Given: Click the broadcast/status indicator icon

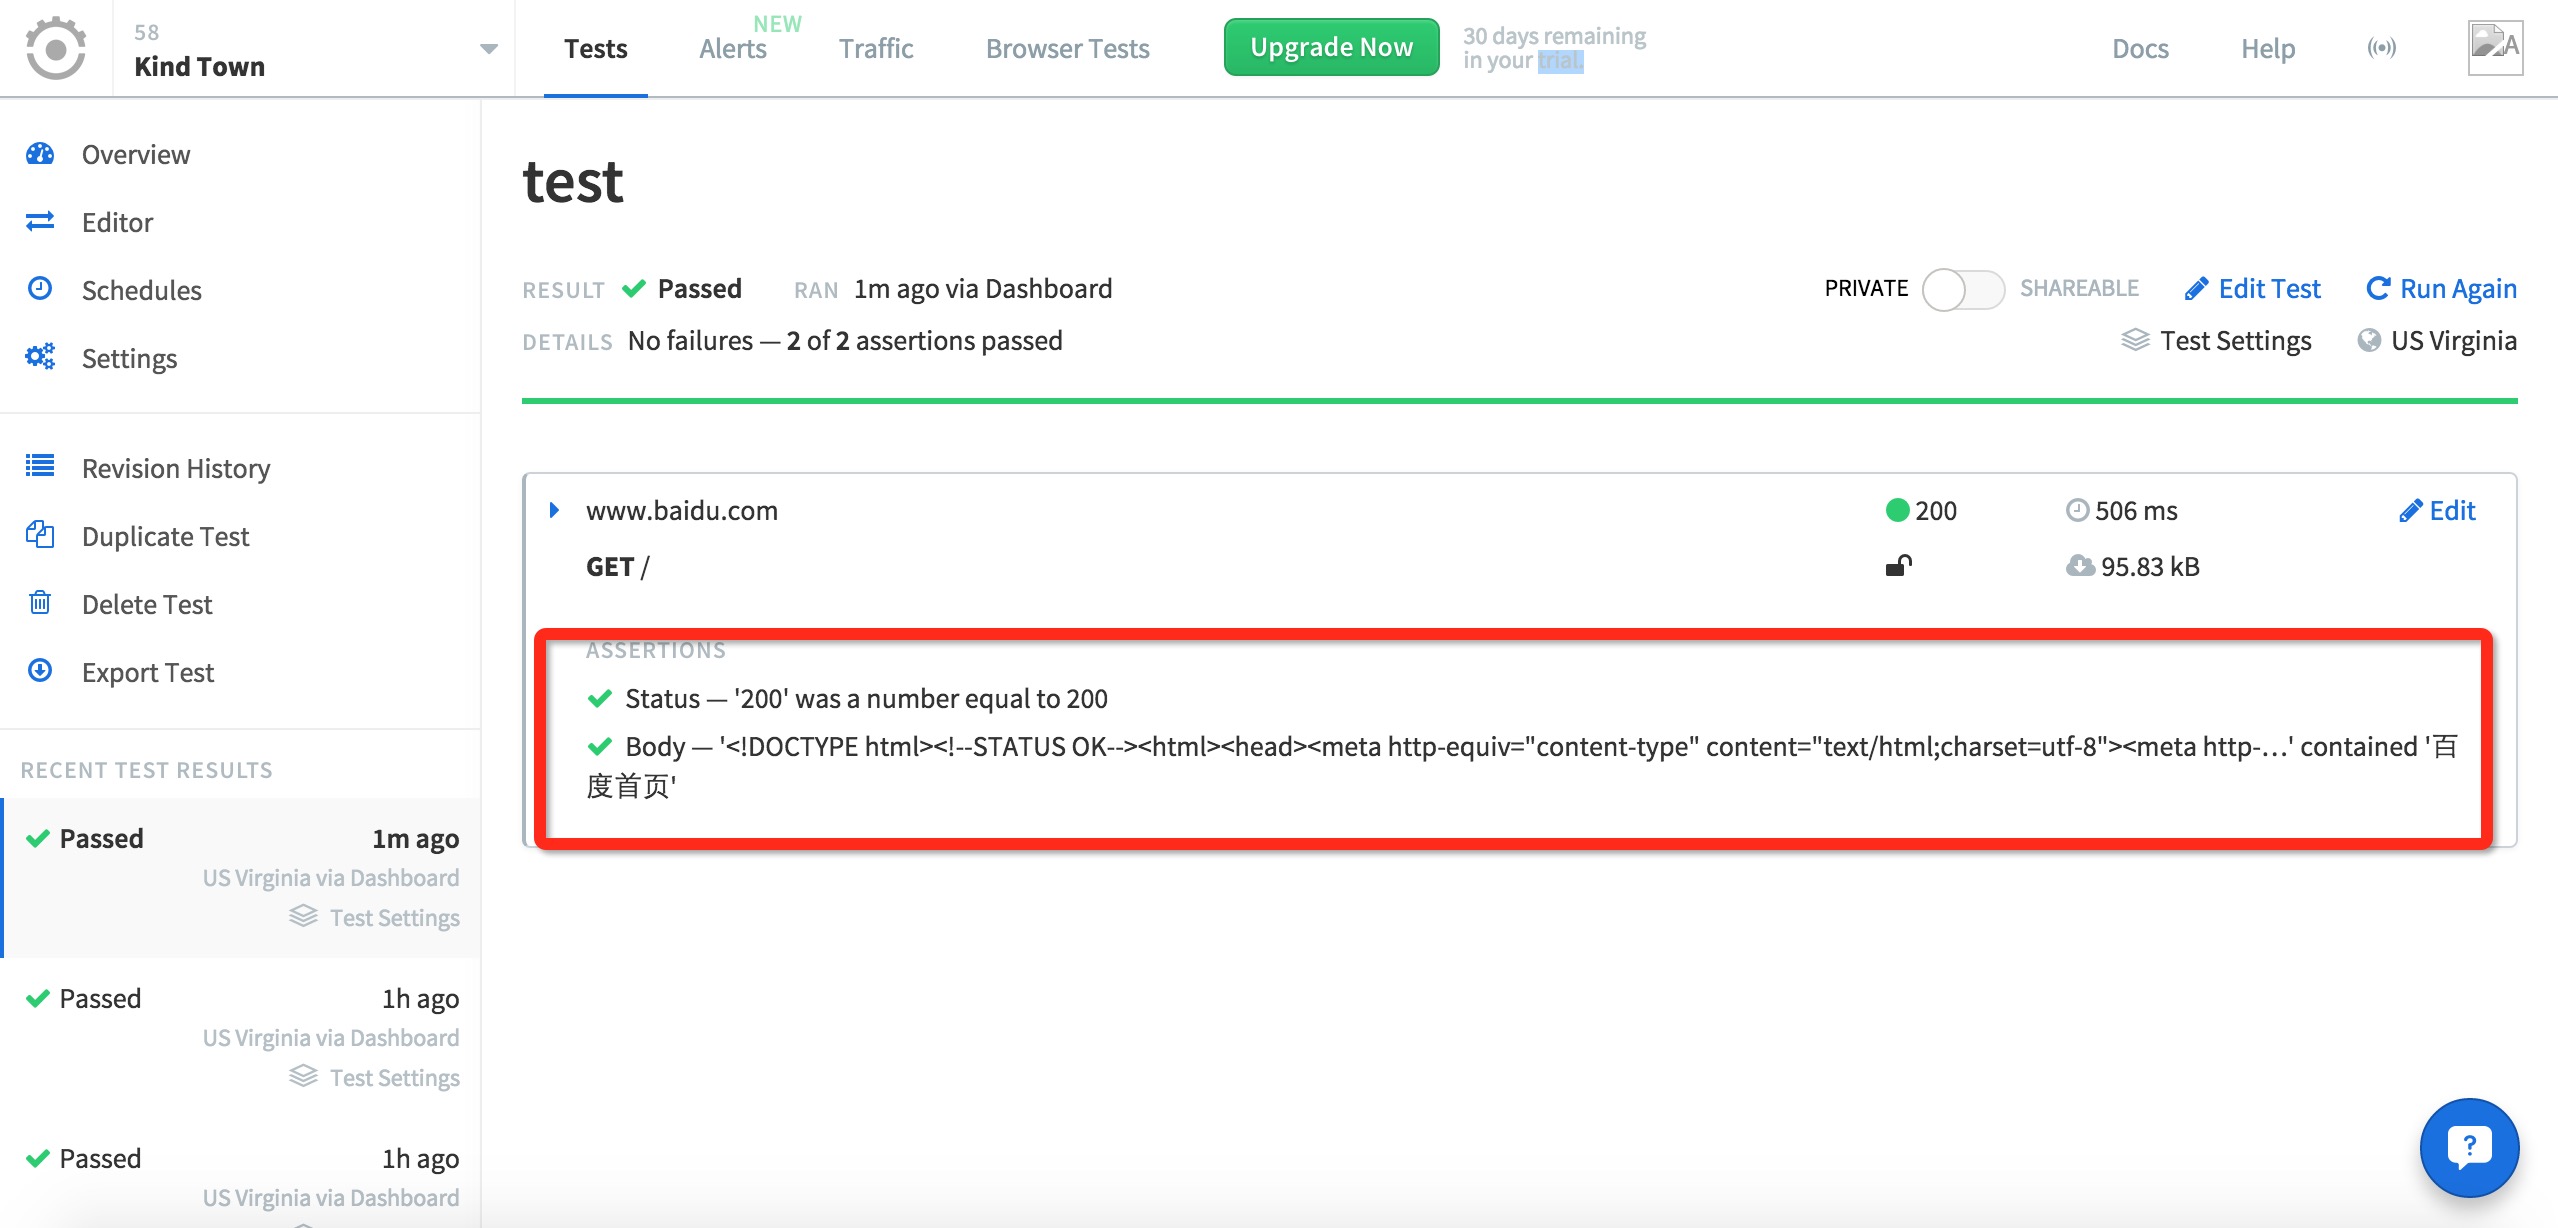Looking at the screenshot, I should [x=2382, y=46].
